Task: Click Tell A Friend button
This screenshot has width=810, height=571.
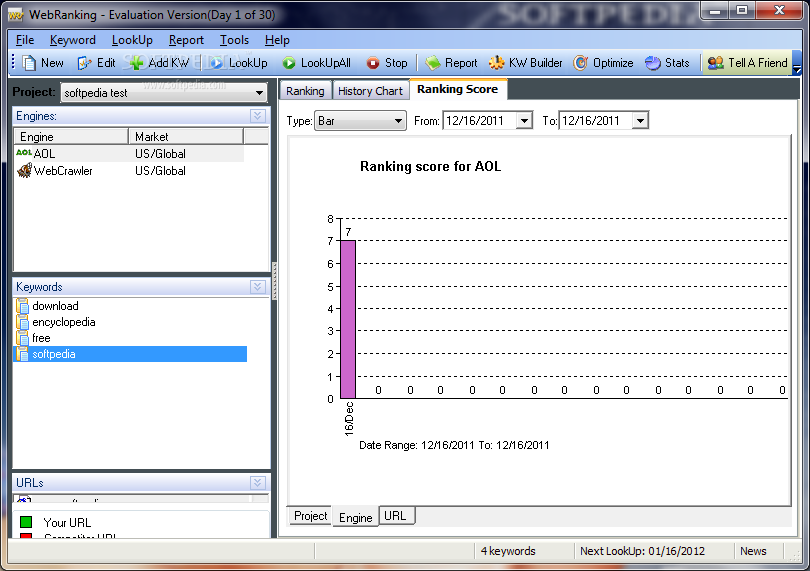Action: point(747,63)
